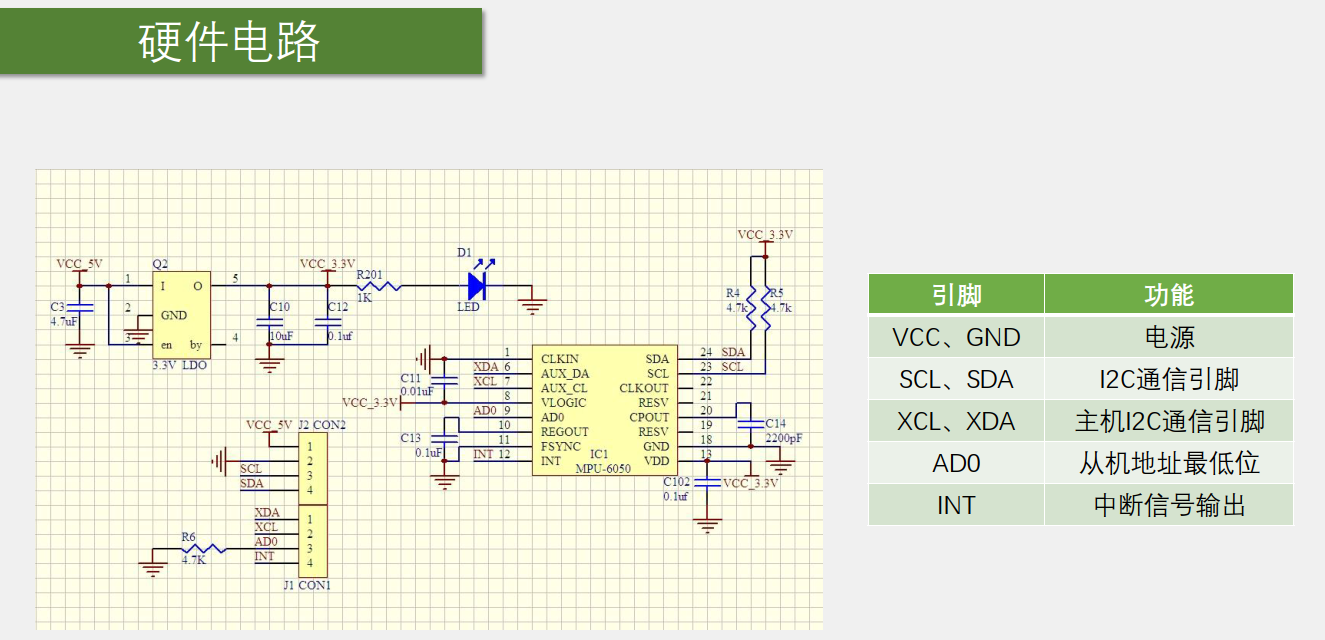Click the J1 CON1 connector block
The image size is (1325, 640).
(x=310, y=540)
